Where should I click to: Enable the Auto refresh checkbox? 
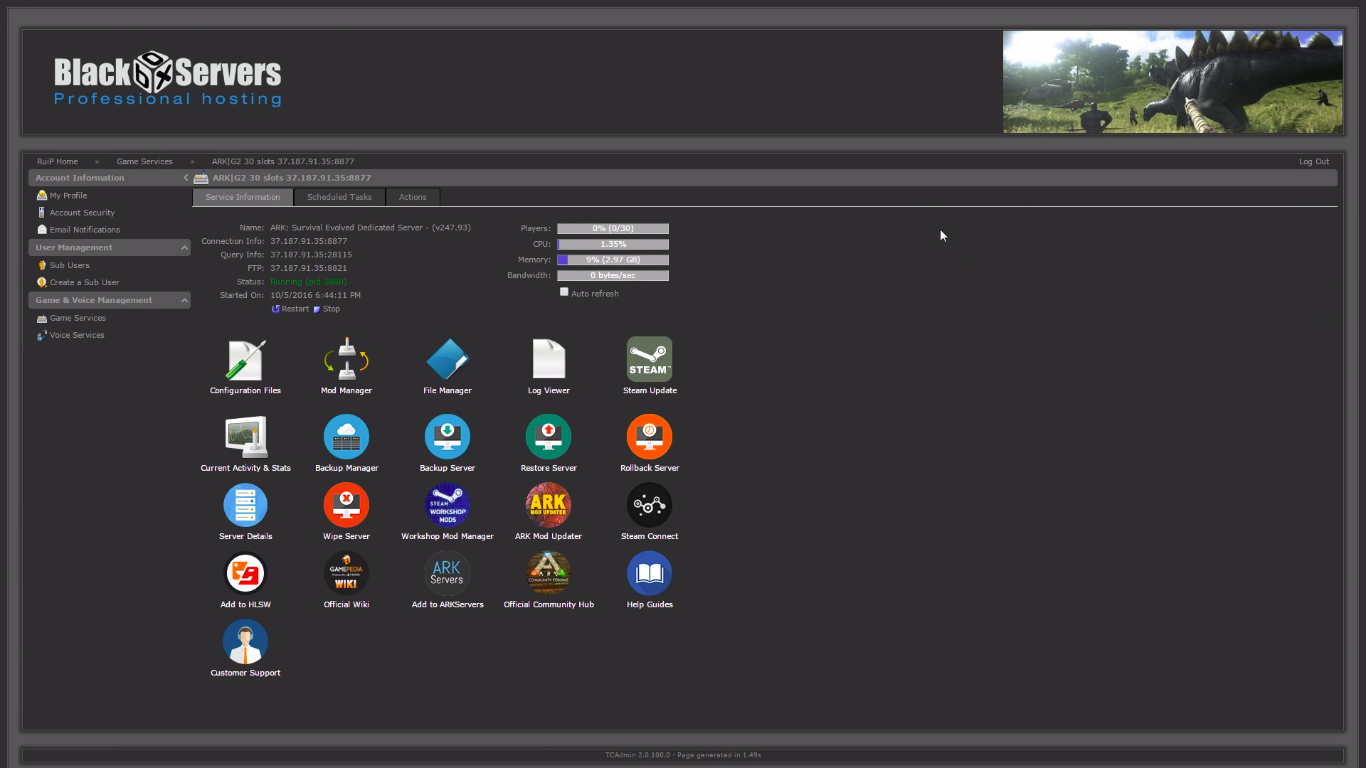click(564, 292)
